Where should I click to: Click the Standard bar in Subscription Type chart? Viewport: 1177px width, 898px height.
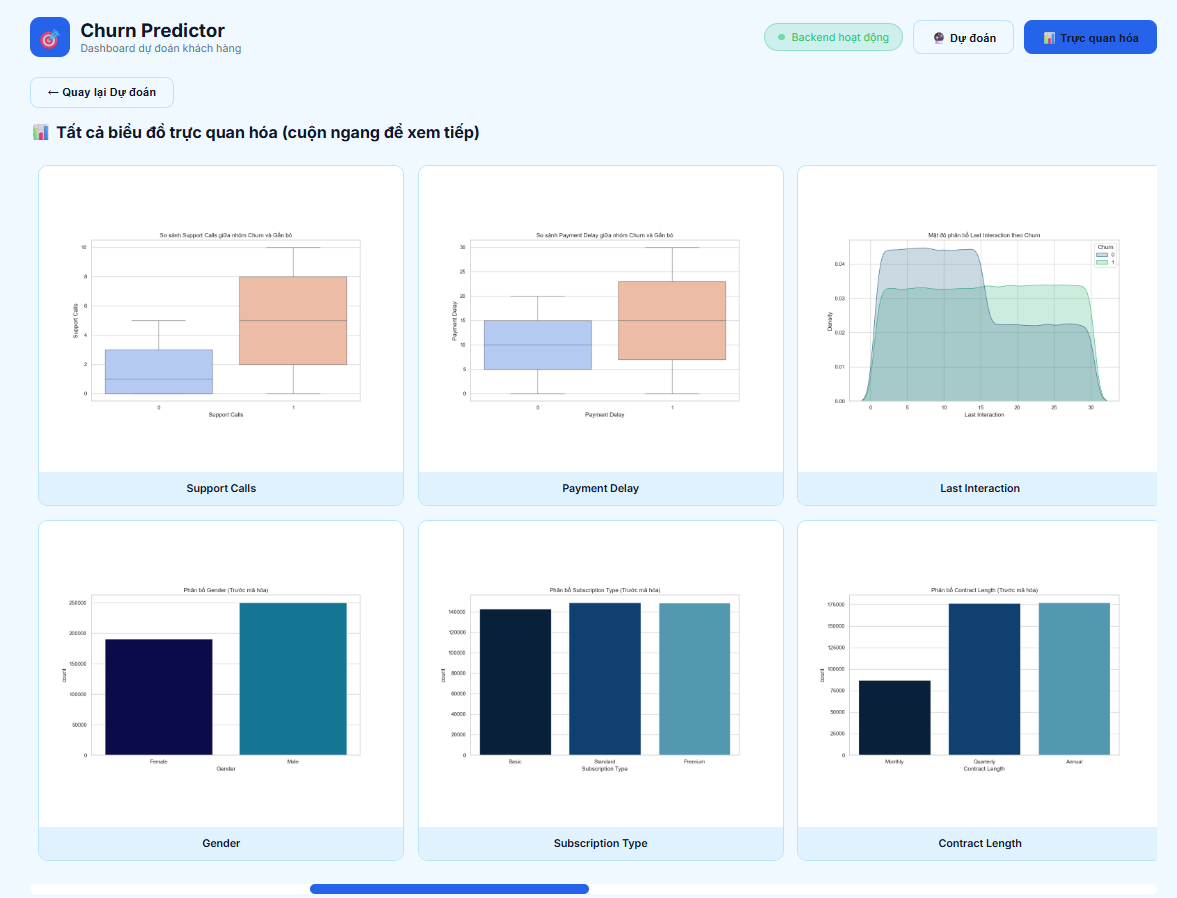[x=604, y=678]
